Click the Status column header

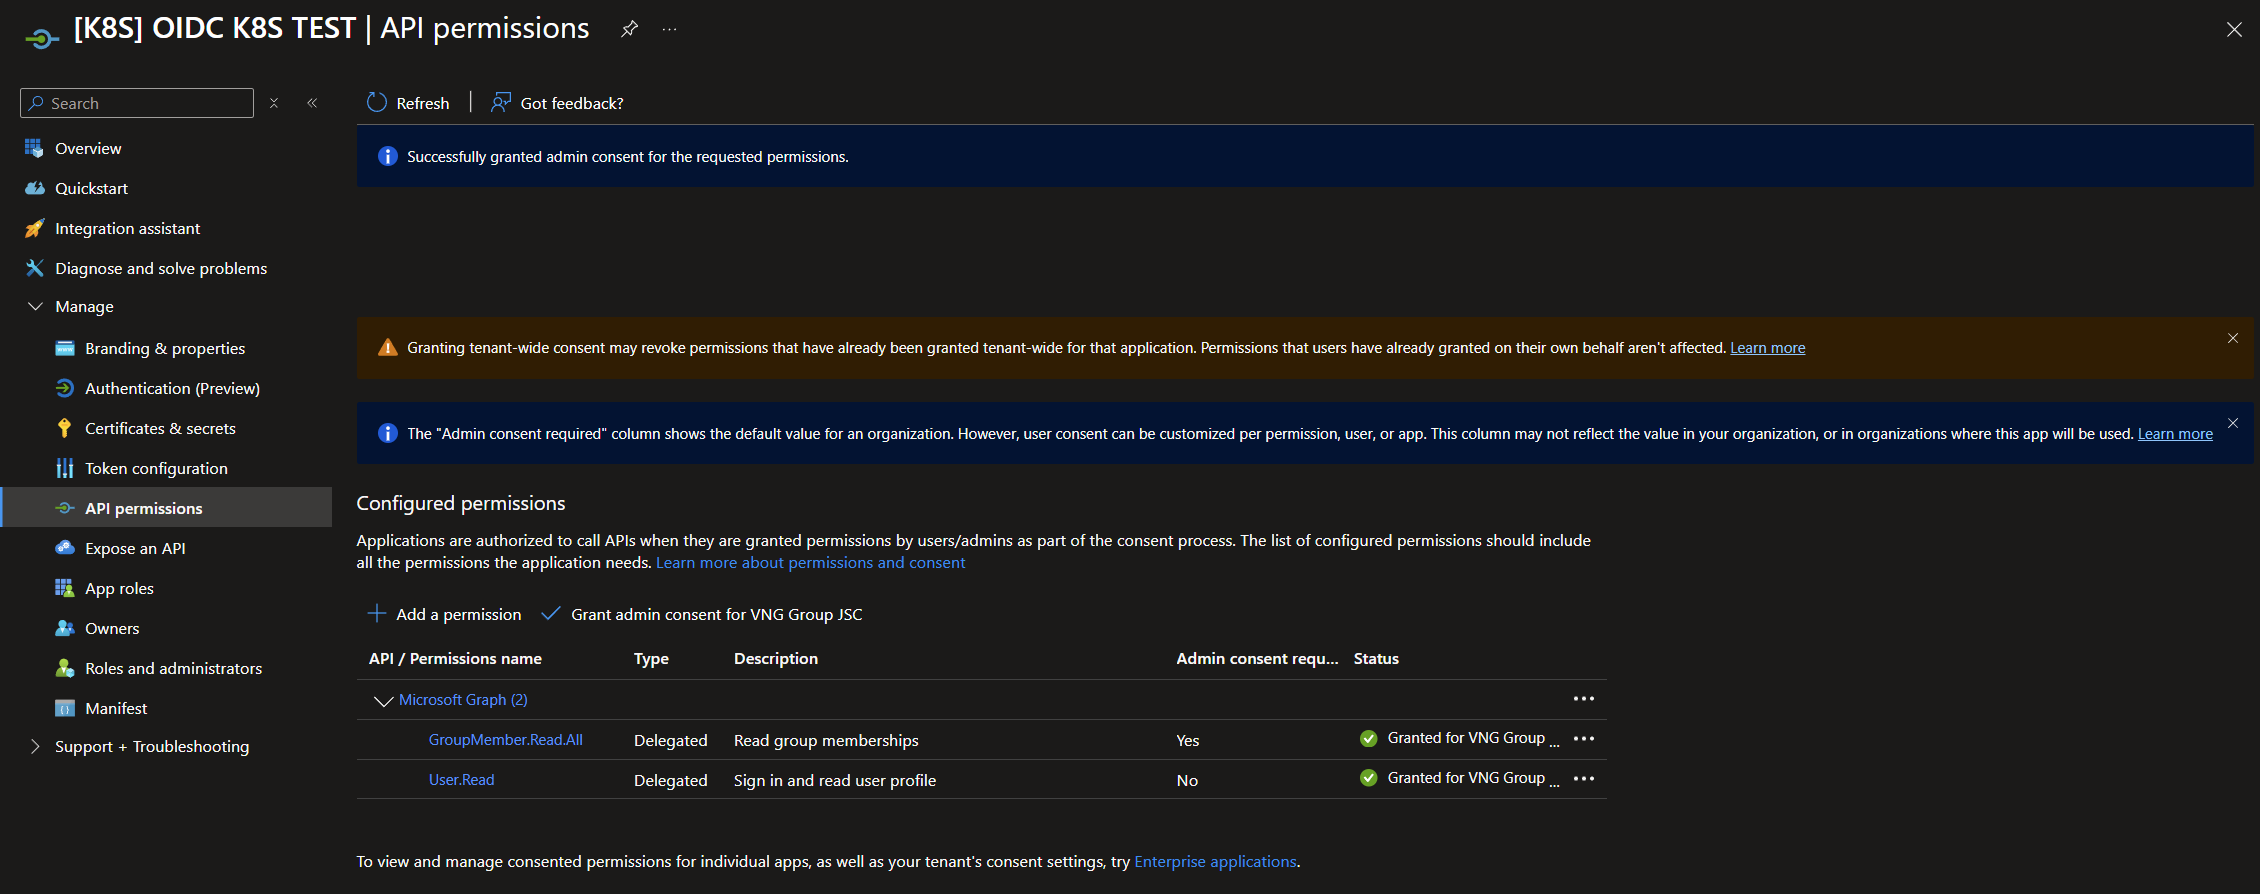1376,658
